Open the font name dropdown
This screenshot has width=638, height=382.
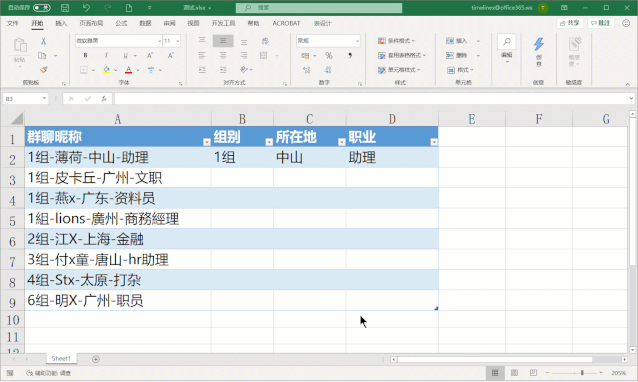click(159, 41)
